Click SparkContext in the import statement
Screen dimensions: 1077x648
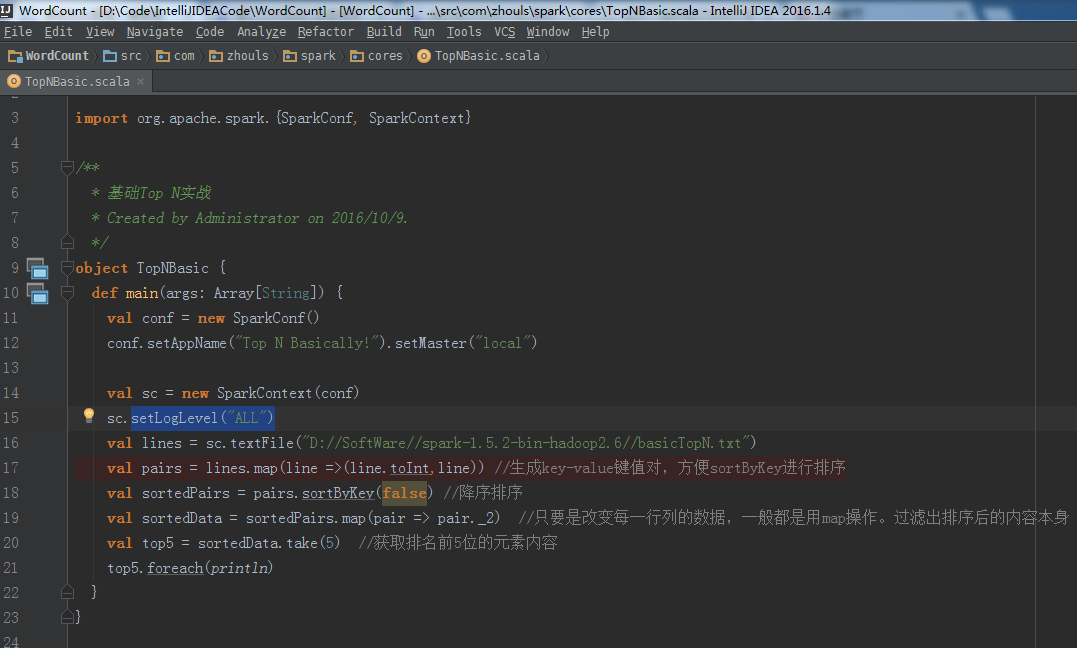[417, 118]
